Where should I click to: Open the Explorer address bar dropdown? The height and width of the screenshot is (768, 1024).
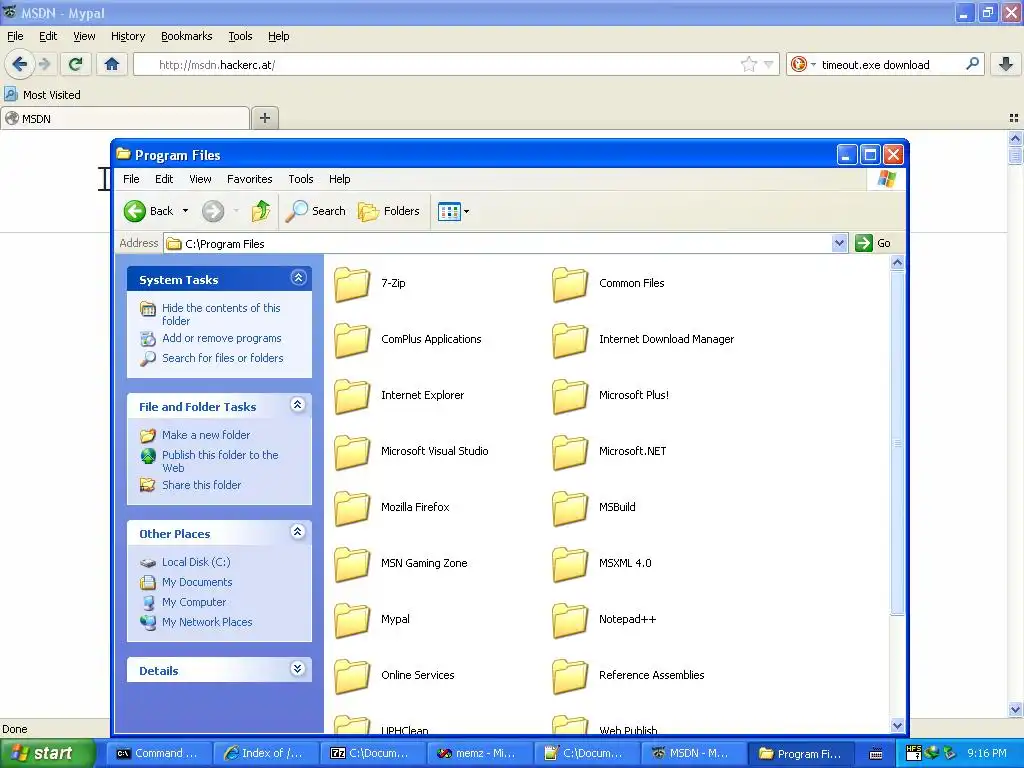pos(840,244)
